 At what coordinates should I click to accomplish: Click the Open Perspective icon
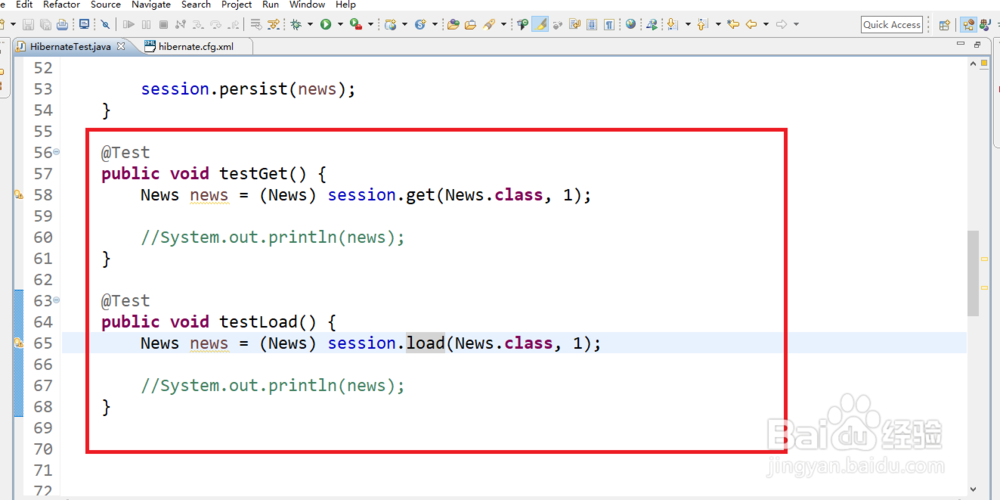[x=945, y=25]
